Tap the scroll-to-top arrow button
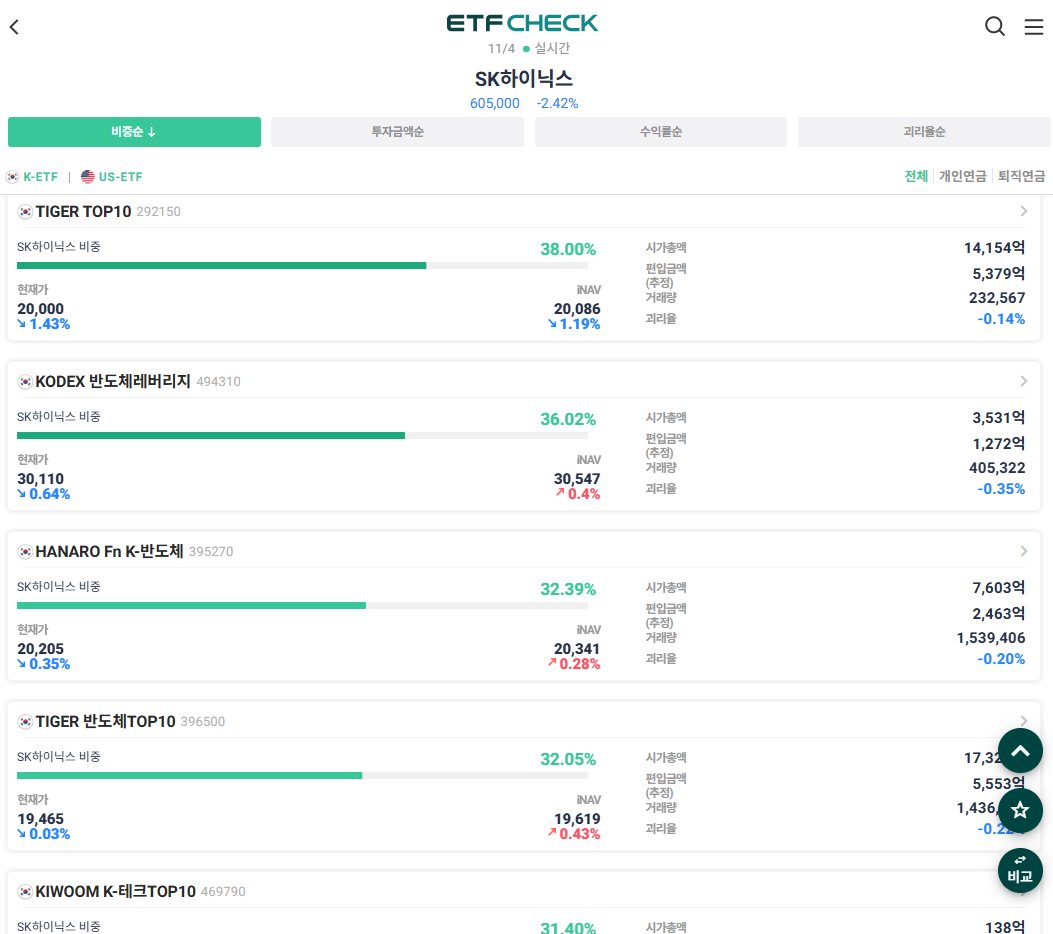The image size is (1053, 934). [x=1020, y=751]
